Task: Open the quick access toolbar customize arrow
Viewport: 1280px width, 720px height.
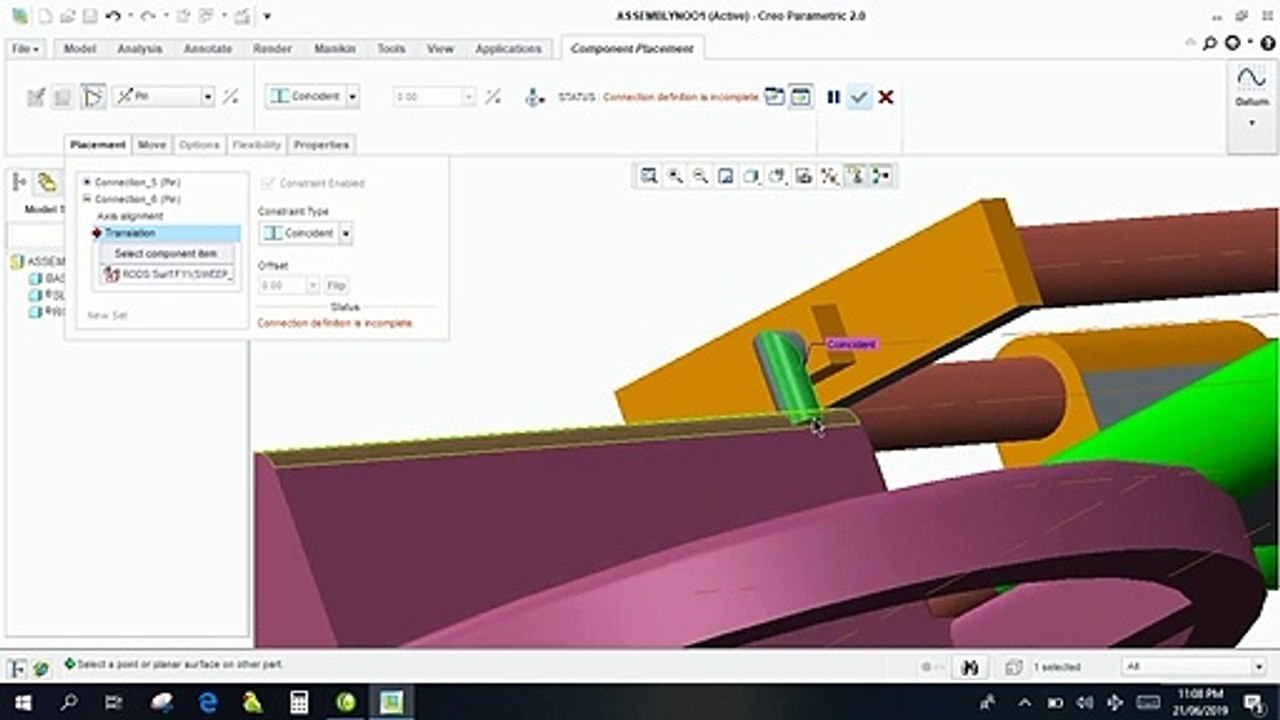Action: point(267,16)
